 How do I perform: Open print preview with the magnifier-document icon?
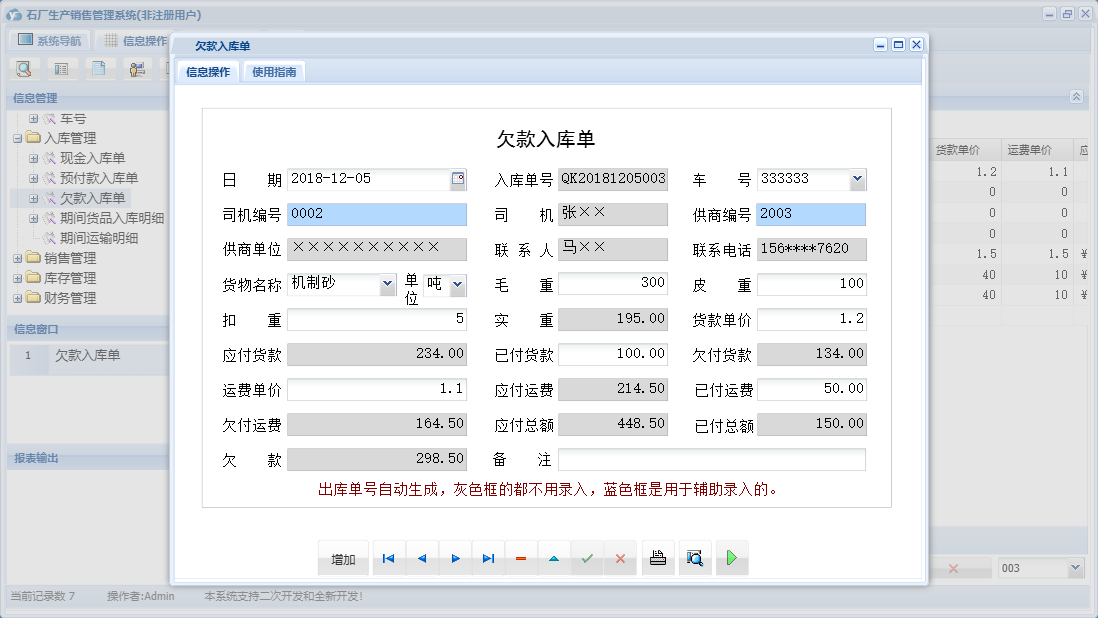coord(695,558)
